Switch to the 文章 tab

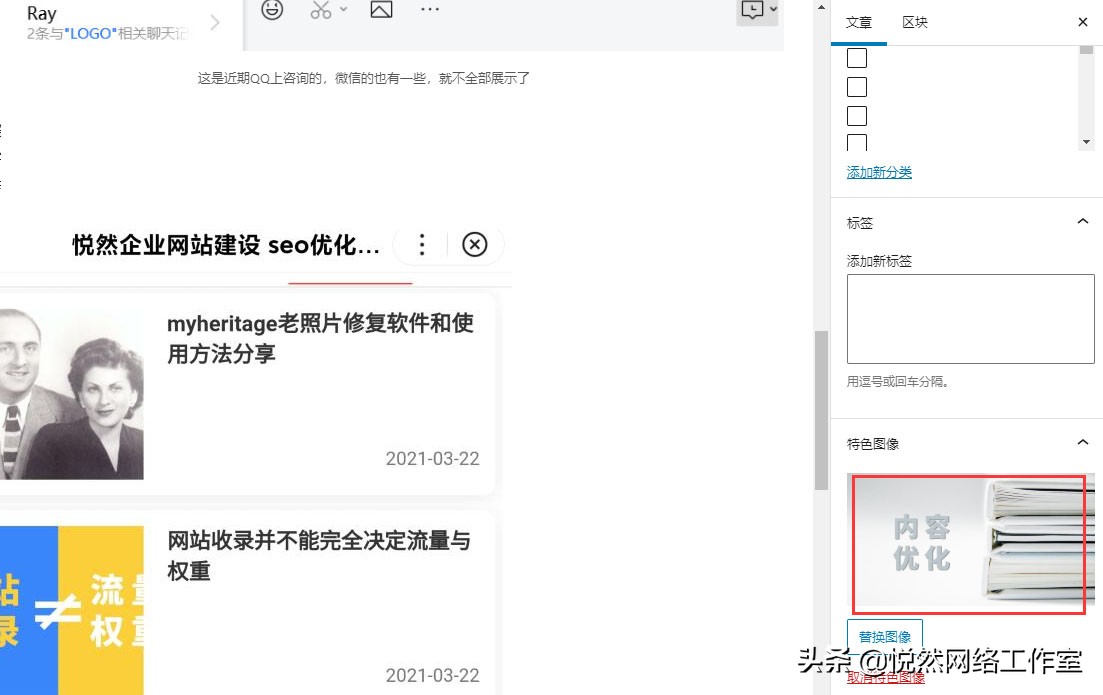[859, 22]
